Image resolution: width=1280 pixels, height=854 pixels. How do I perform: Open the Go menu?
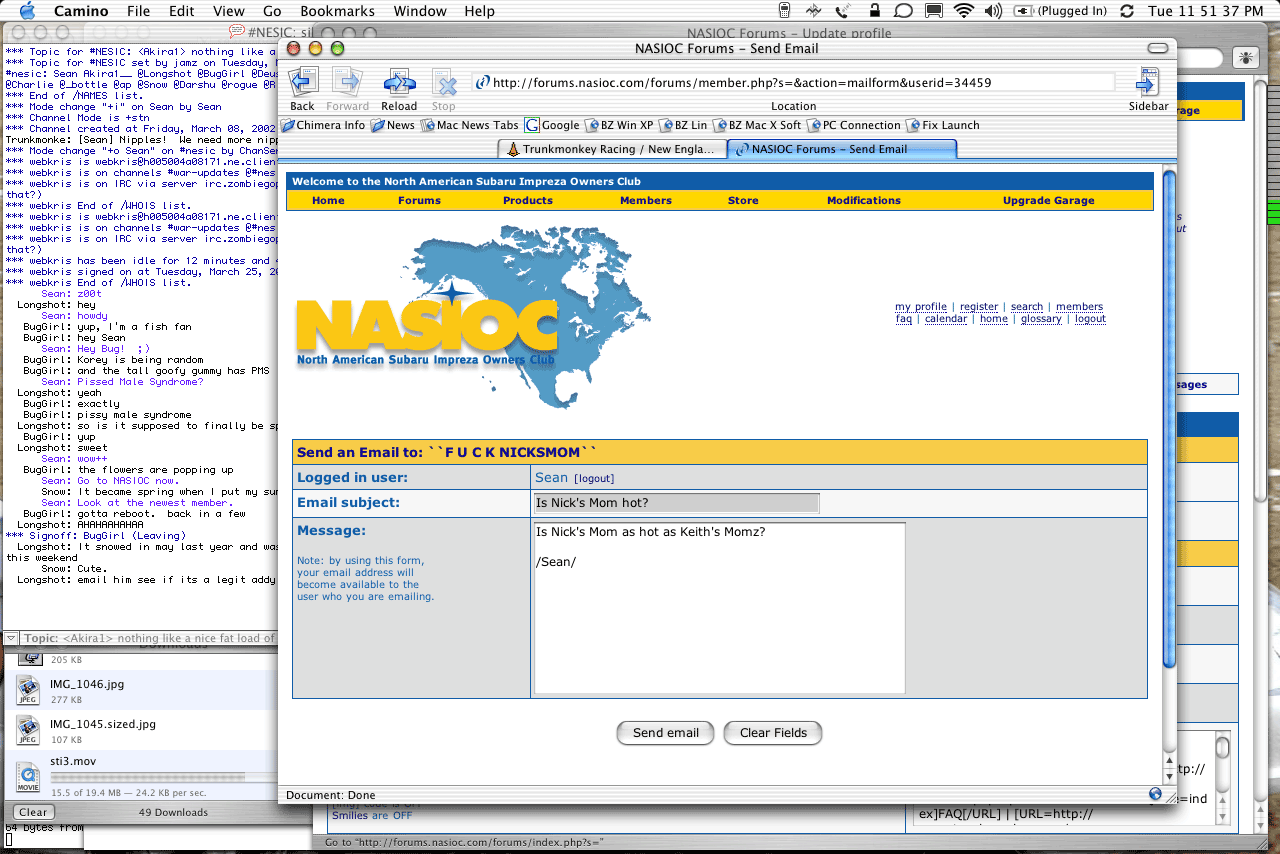[x=272, y=11]
